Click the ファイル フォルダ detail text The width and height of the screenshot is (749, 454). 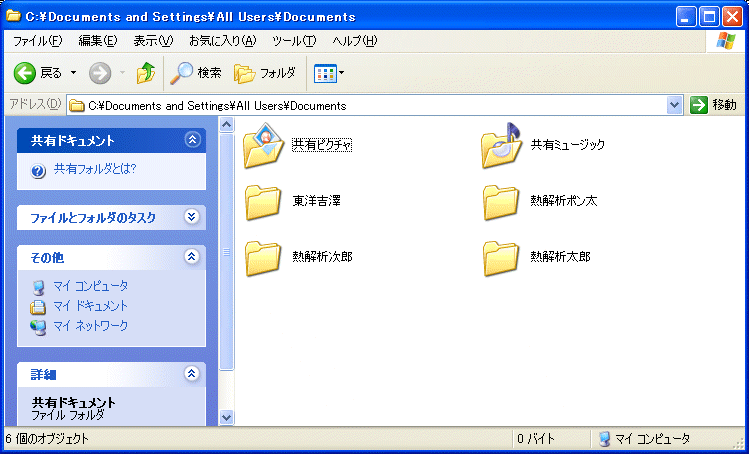coord(67,414)
